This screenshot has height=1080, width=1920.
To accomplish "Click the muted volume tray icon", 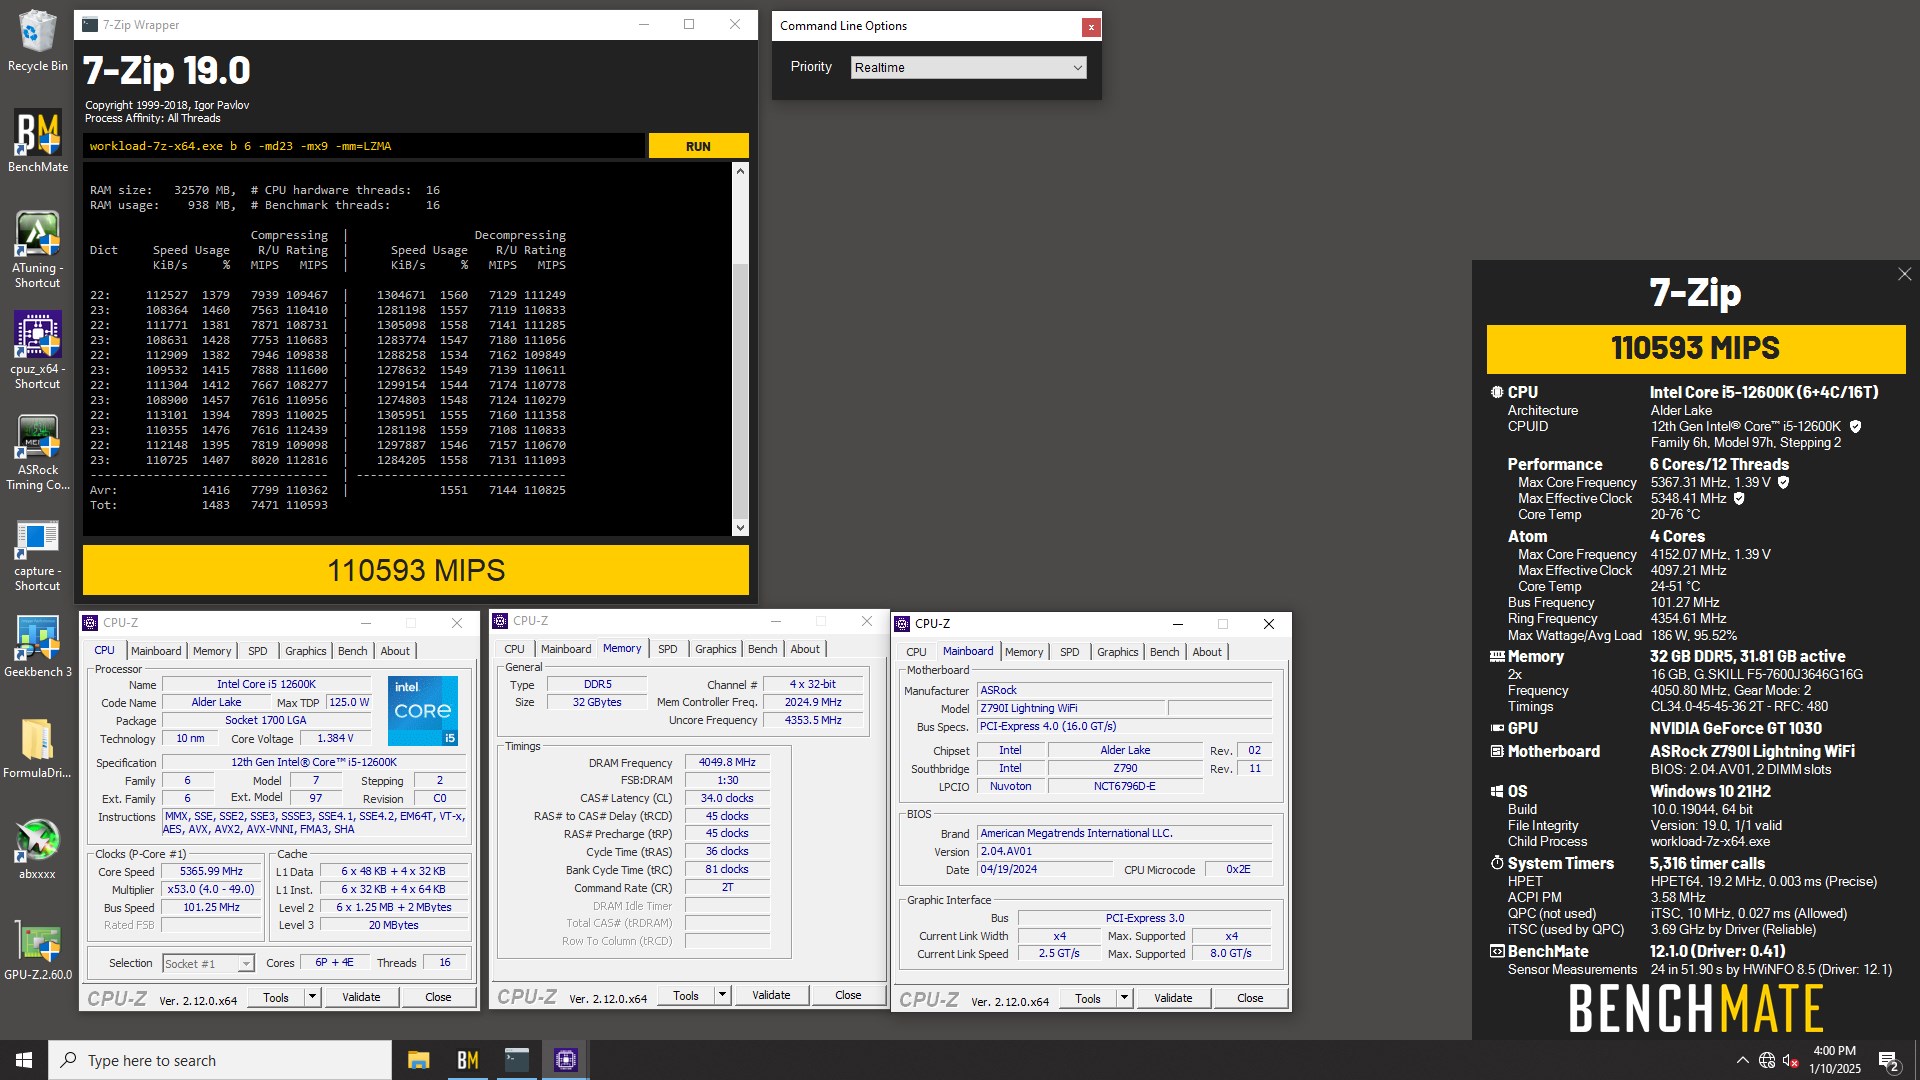I will pos(1791,1060).
